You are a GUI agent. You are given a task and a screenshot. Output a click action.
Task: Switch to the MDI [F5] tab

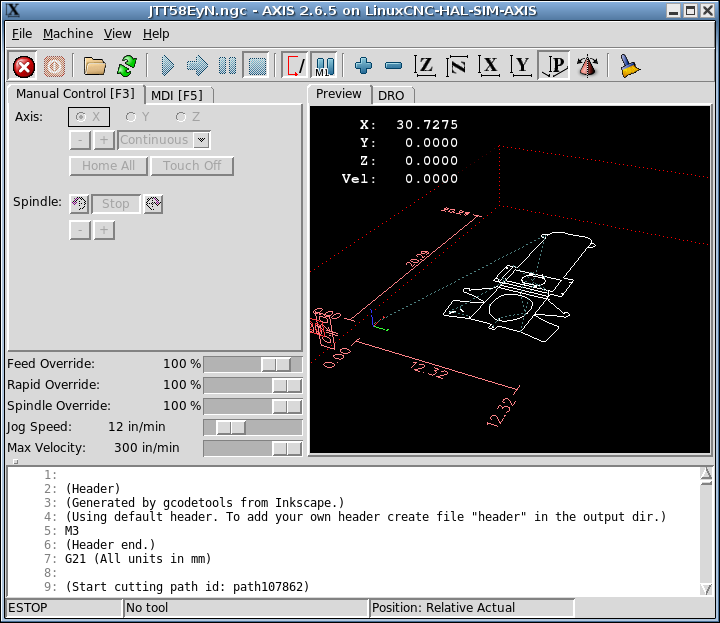tap(177, 95)
